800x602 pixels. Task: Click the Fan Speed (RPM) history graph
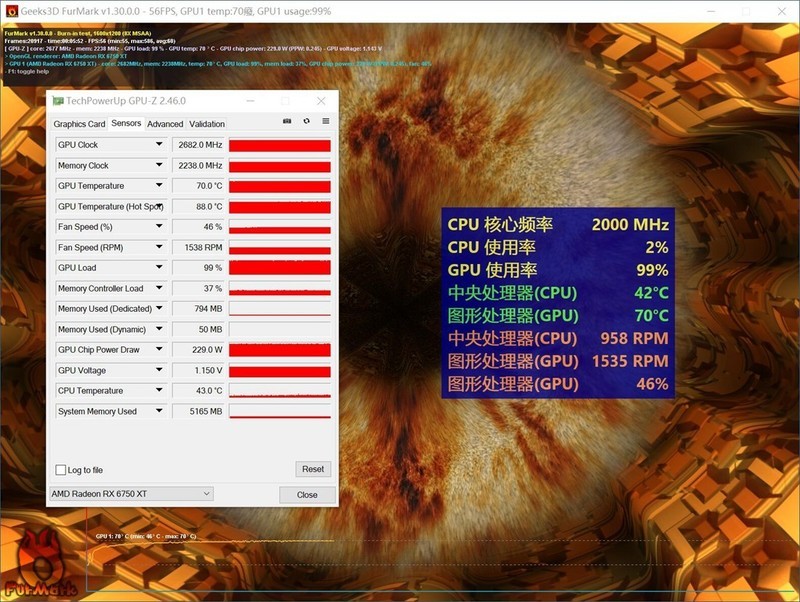click(x=280, y=247)
